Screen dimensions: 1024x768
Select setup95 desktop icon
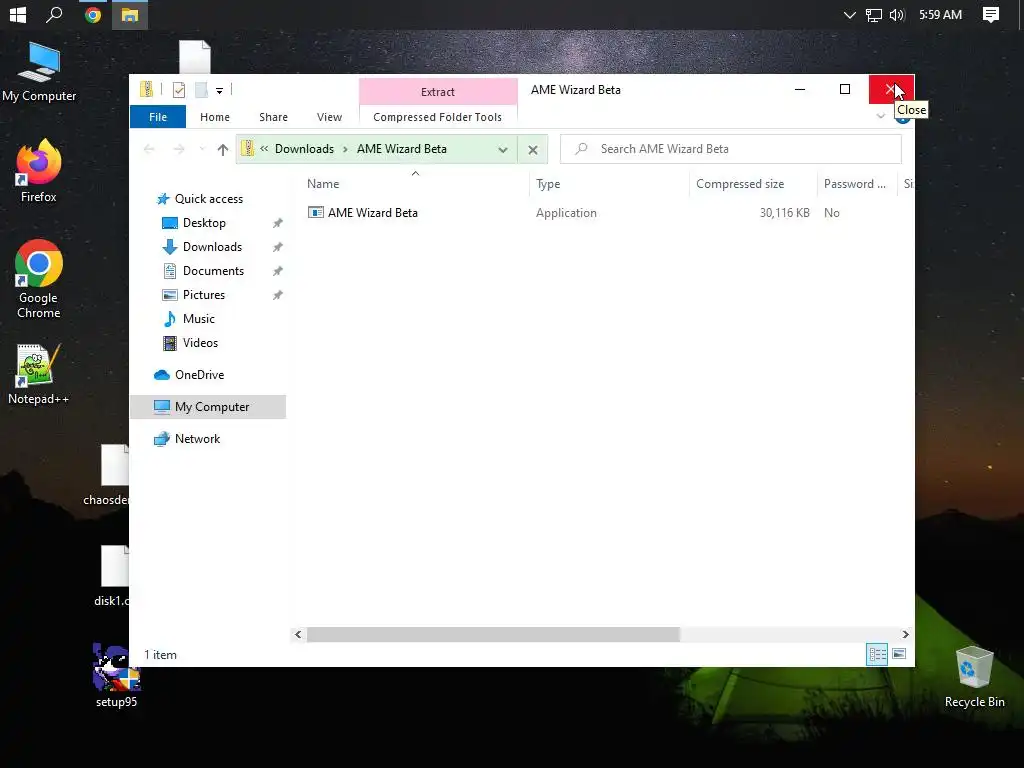(116, 676)
